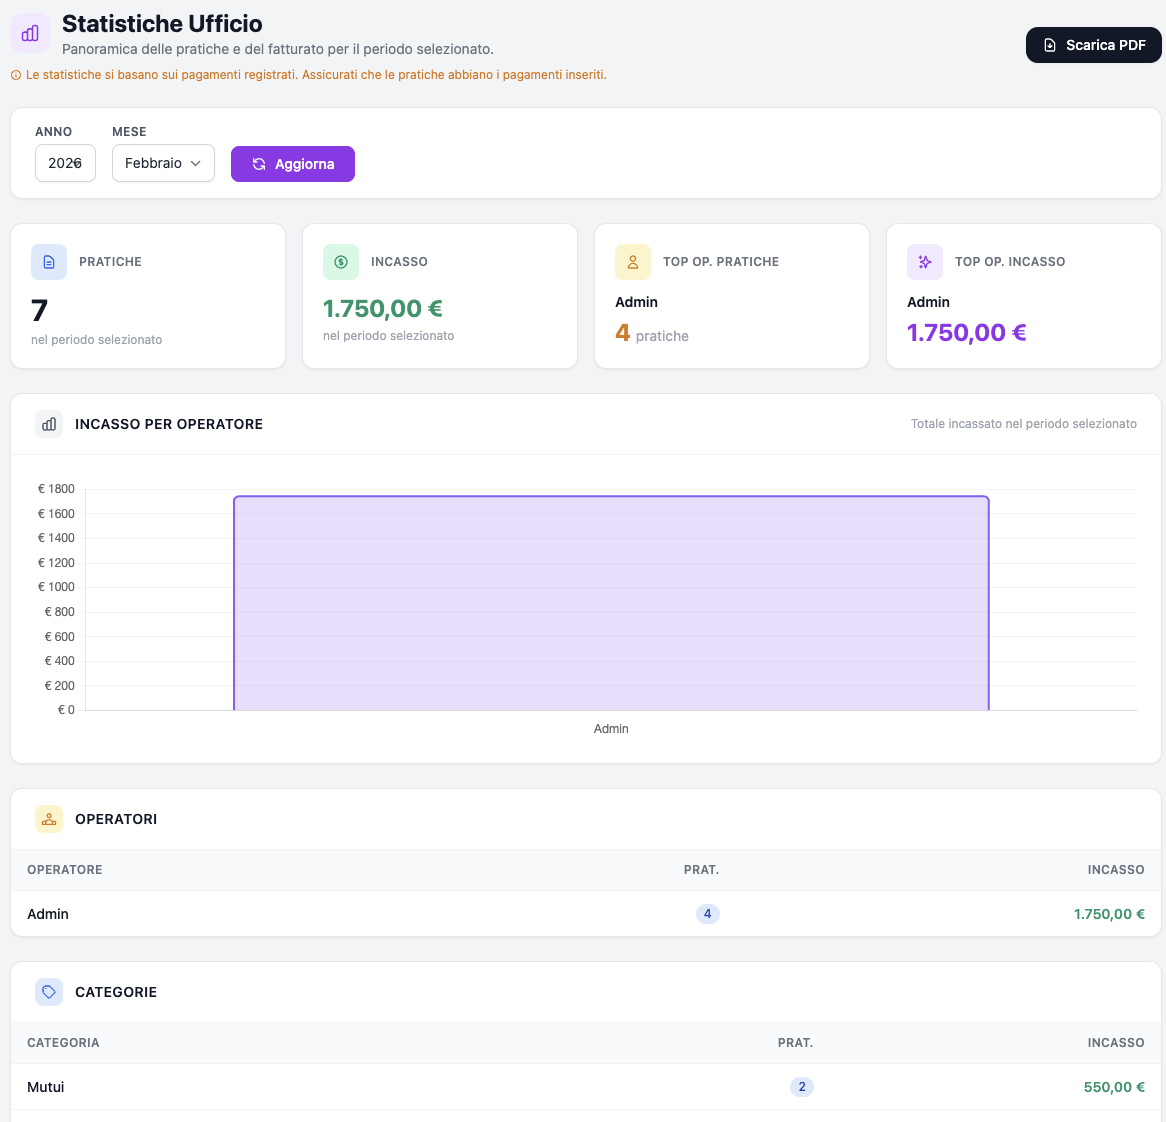1166x1122 pixels.
Task: Download report with Scarica PDF button
Action: coord(1093,45)
